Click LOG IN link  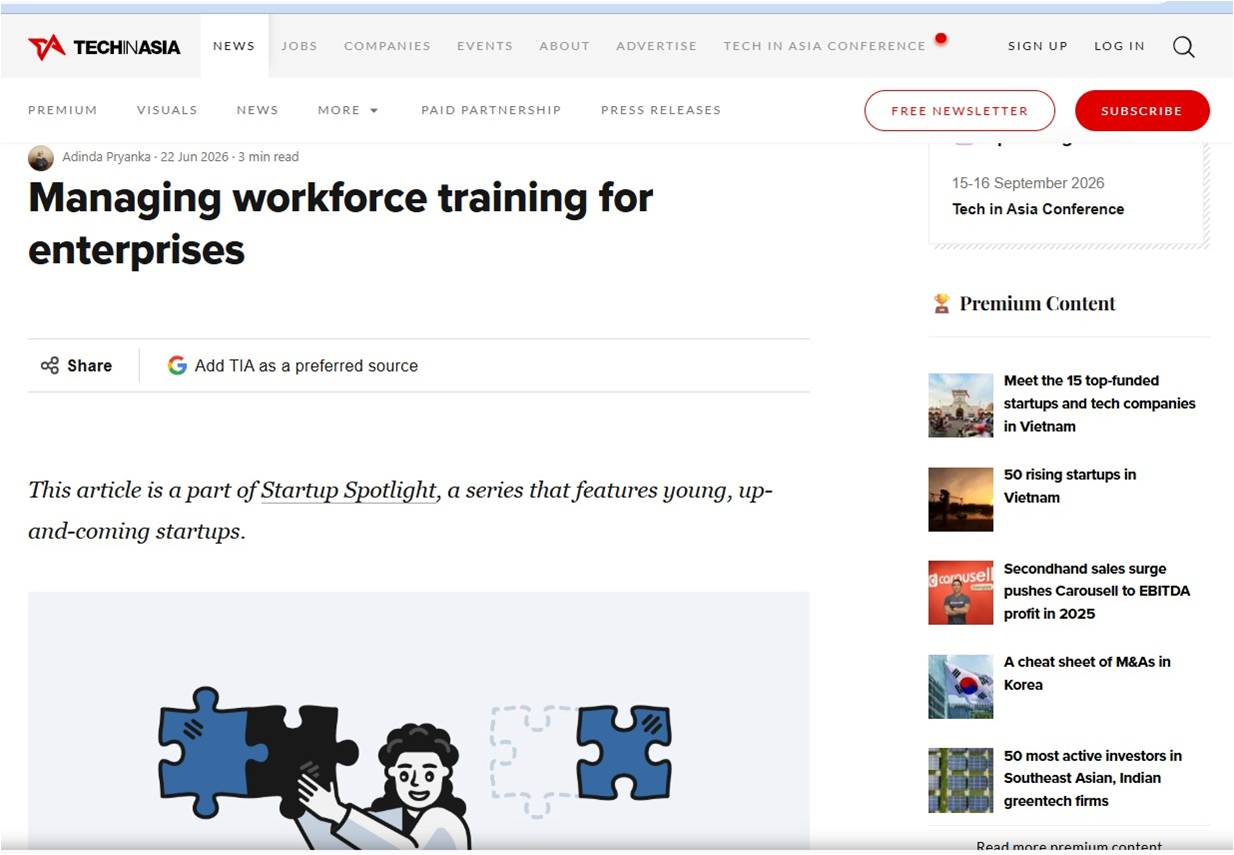(x=1119, y=46)
